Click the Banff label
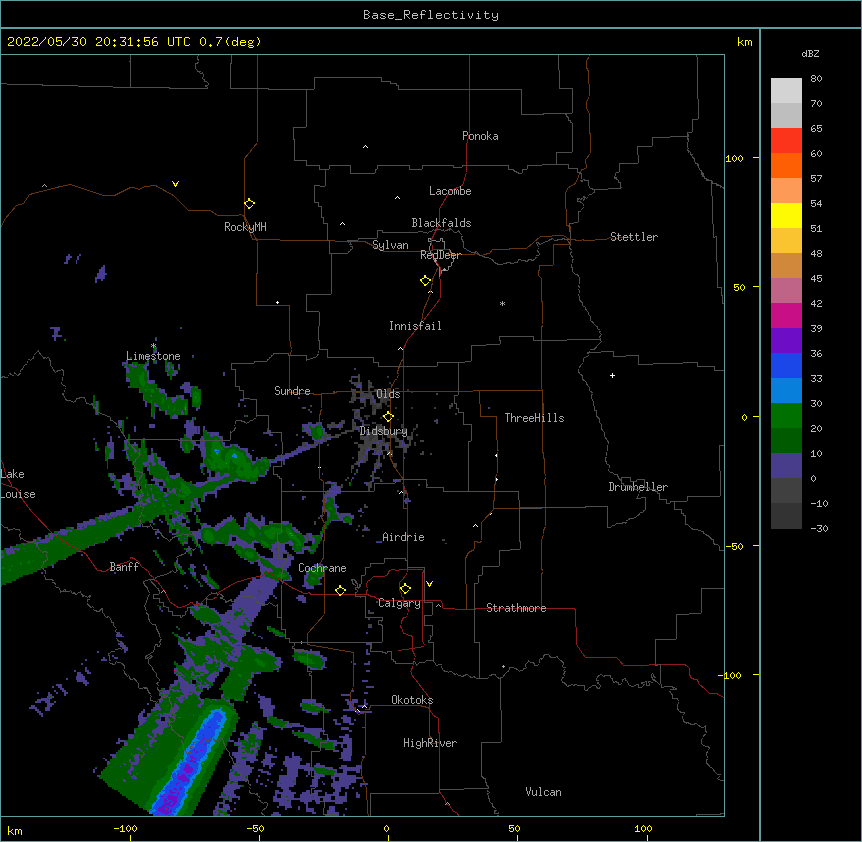Viewport: 862px width, 842px height. [124, 567]
